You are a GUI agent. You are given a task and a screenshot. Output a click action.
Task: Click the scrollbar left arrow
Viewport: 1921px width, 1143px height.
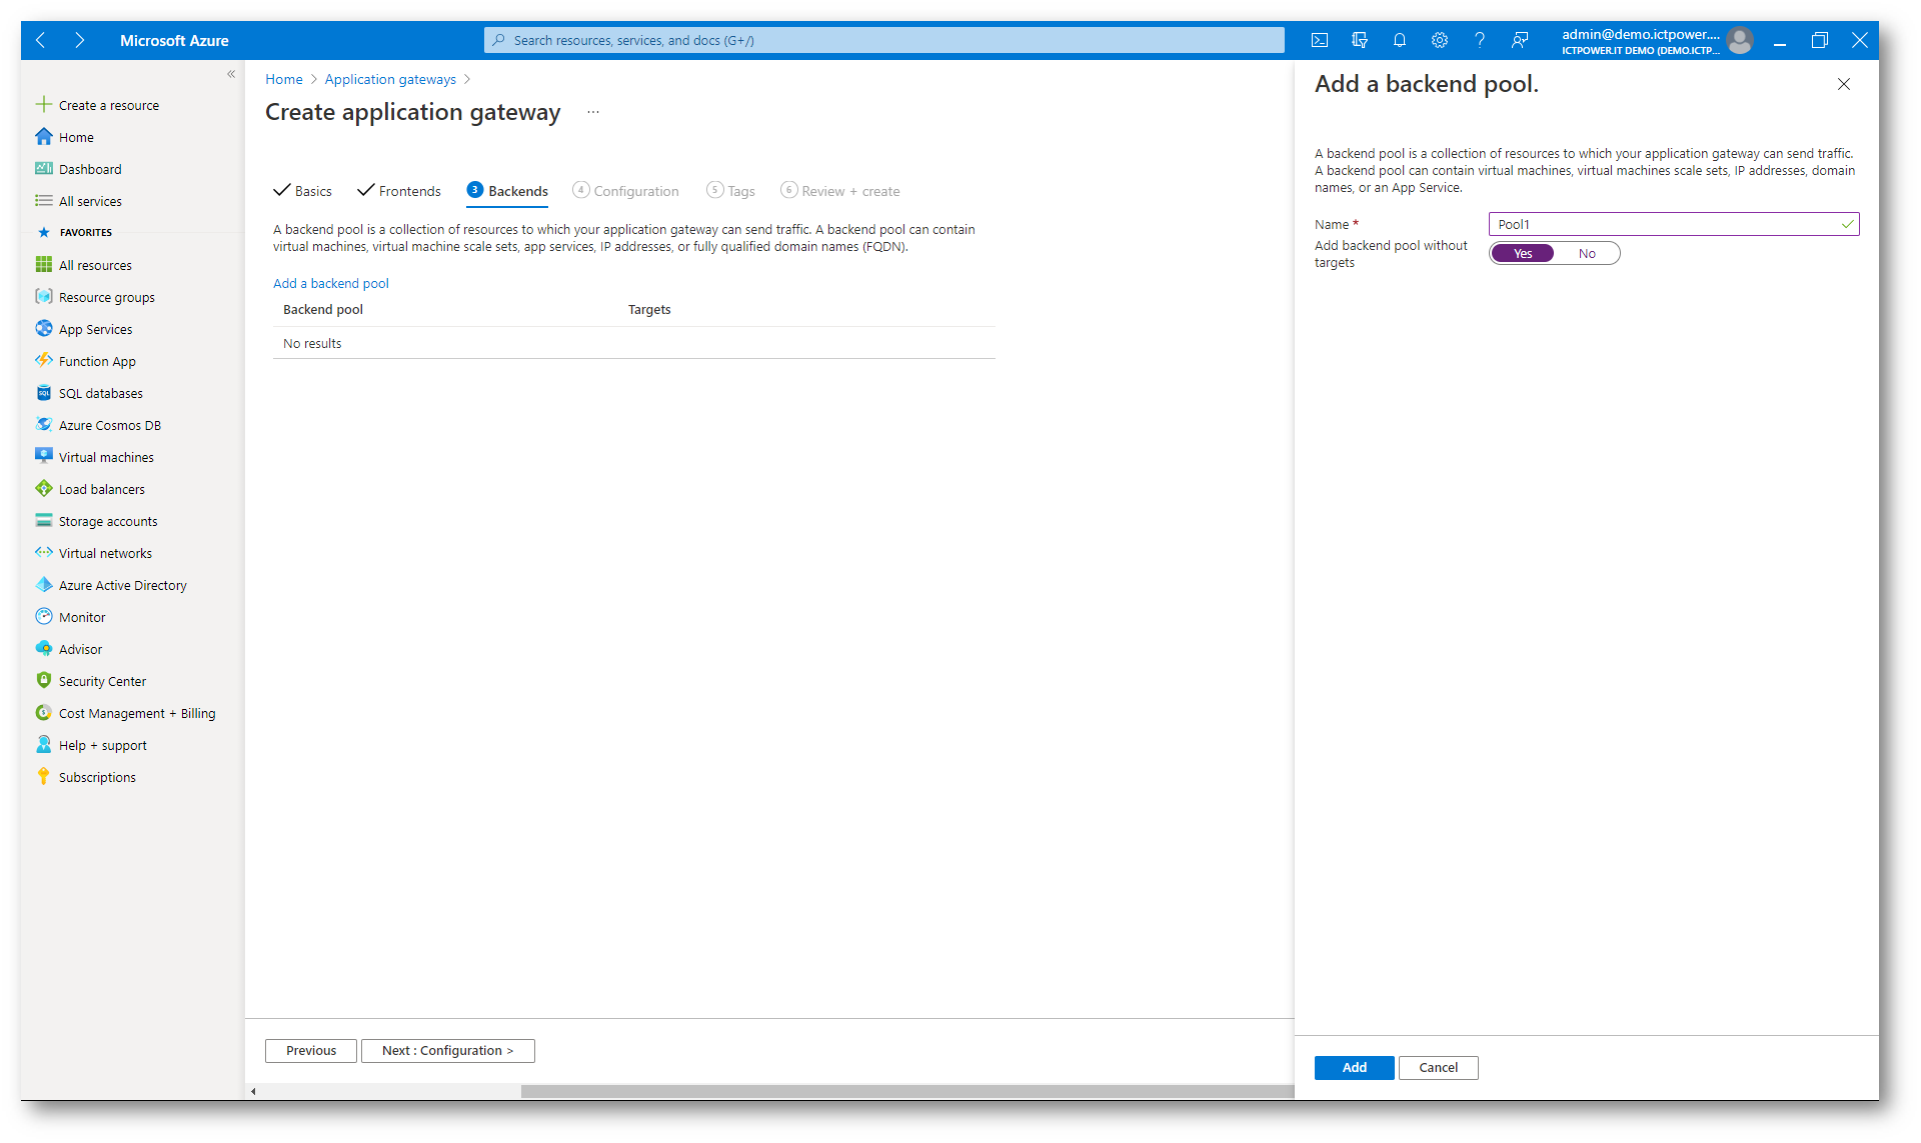point(254,1091)
